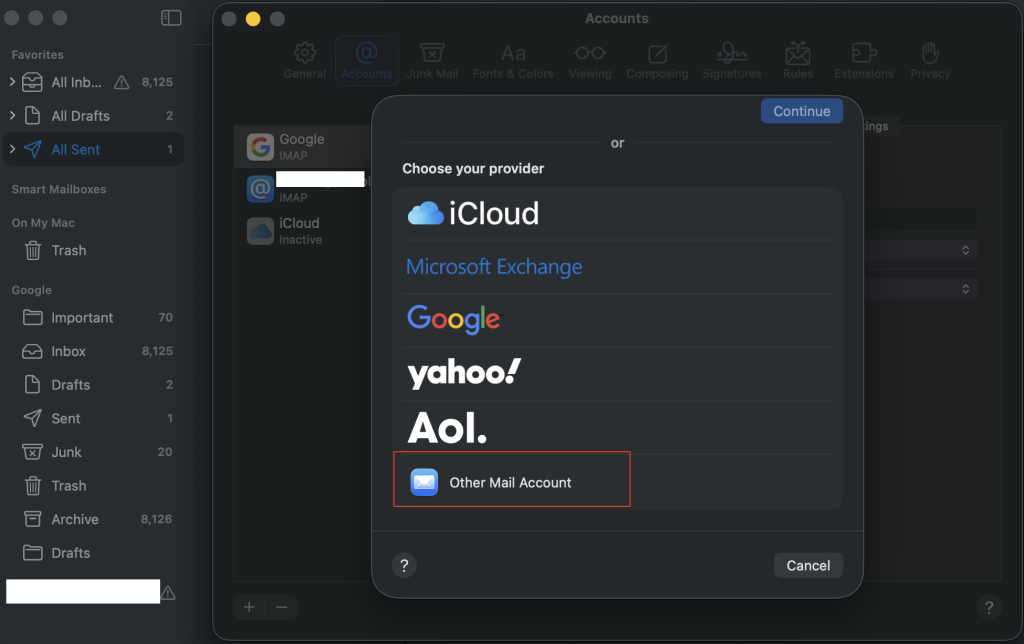Switch to the Accounts tab
Screen dimensions: 1024x644
click(x=366, y=61)
